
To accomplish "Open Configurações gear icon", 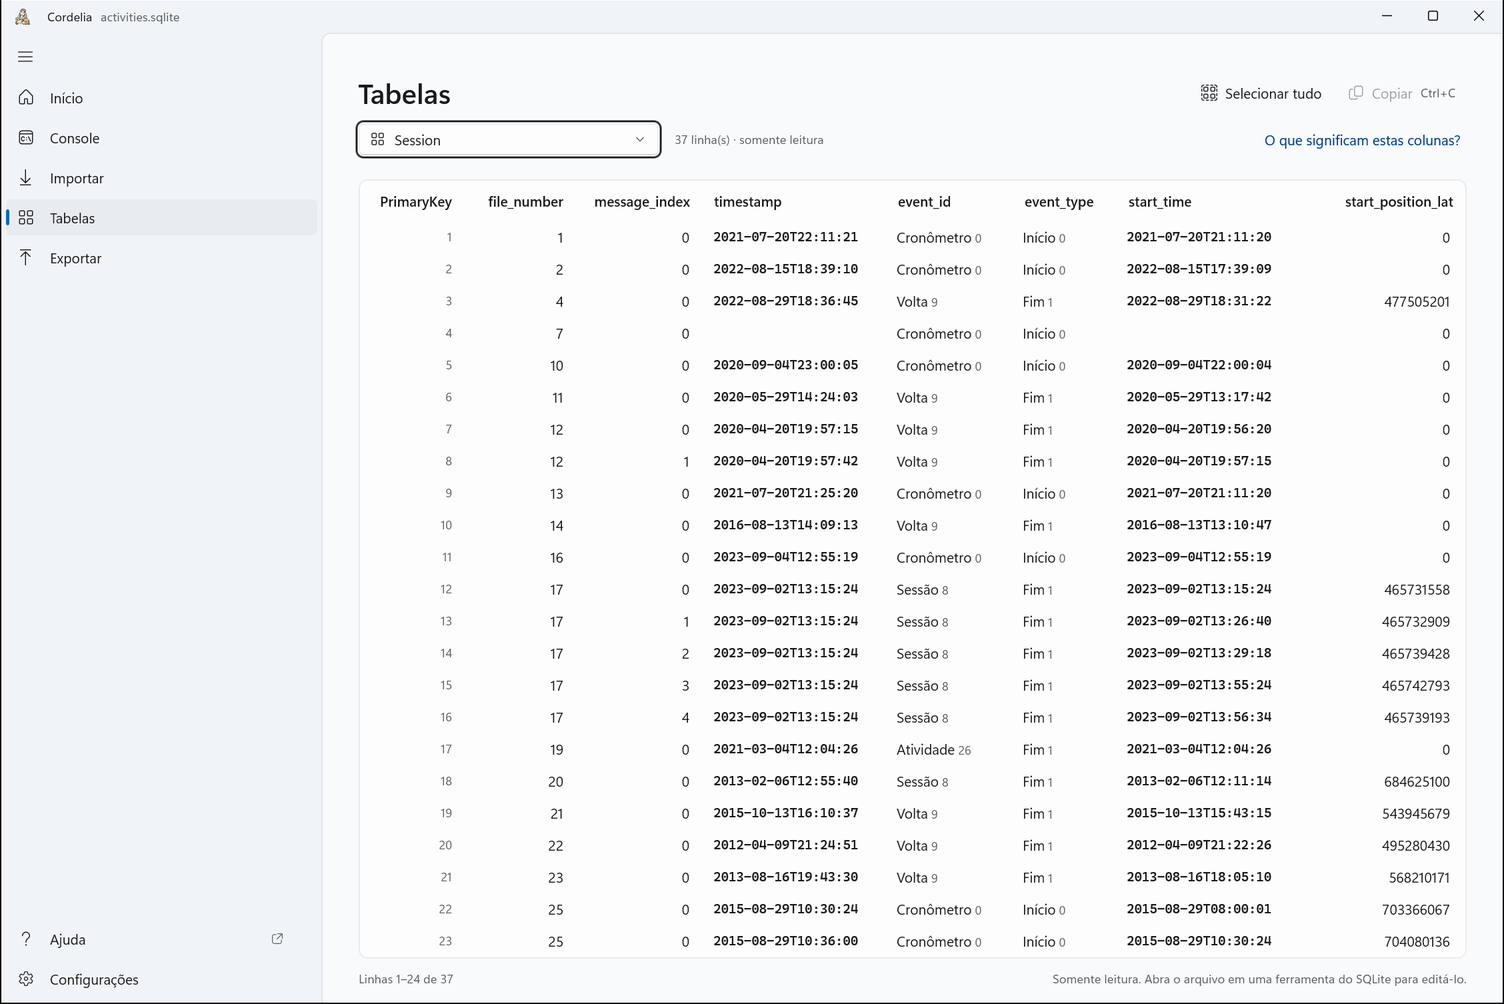I will (x=26, y=979).
